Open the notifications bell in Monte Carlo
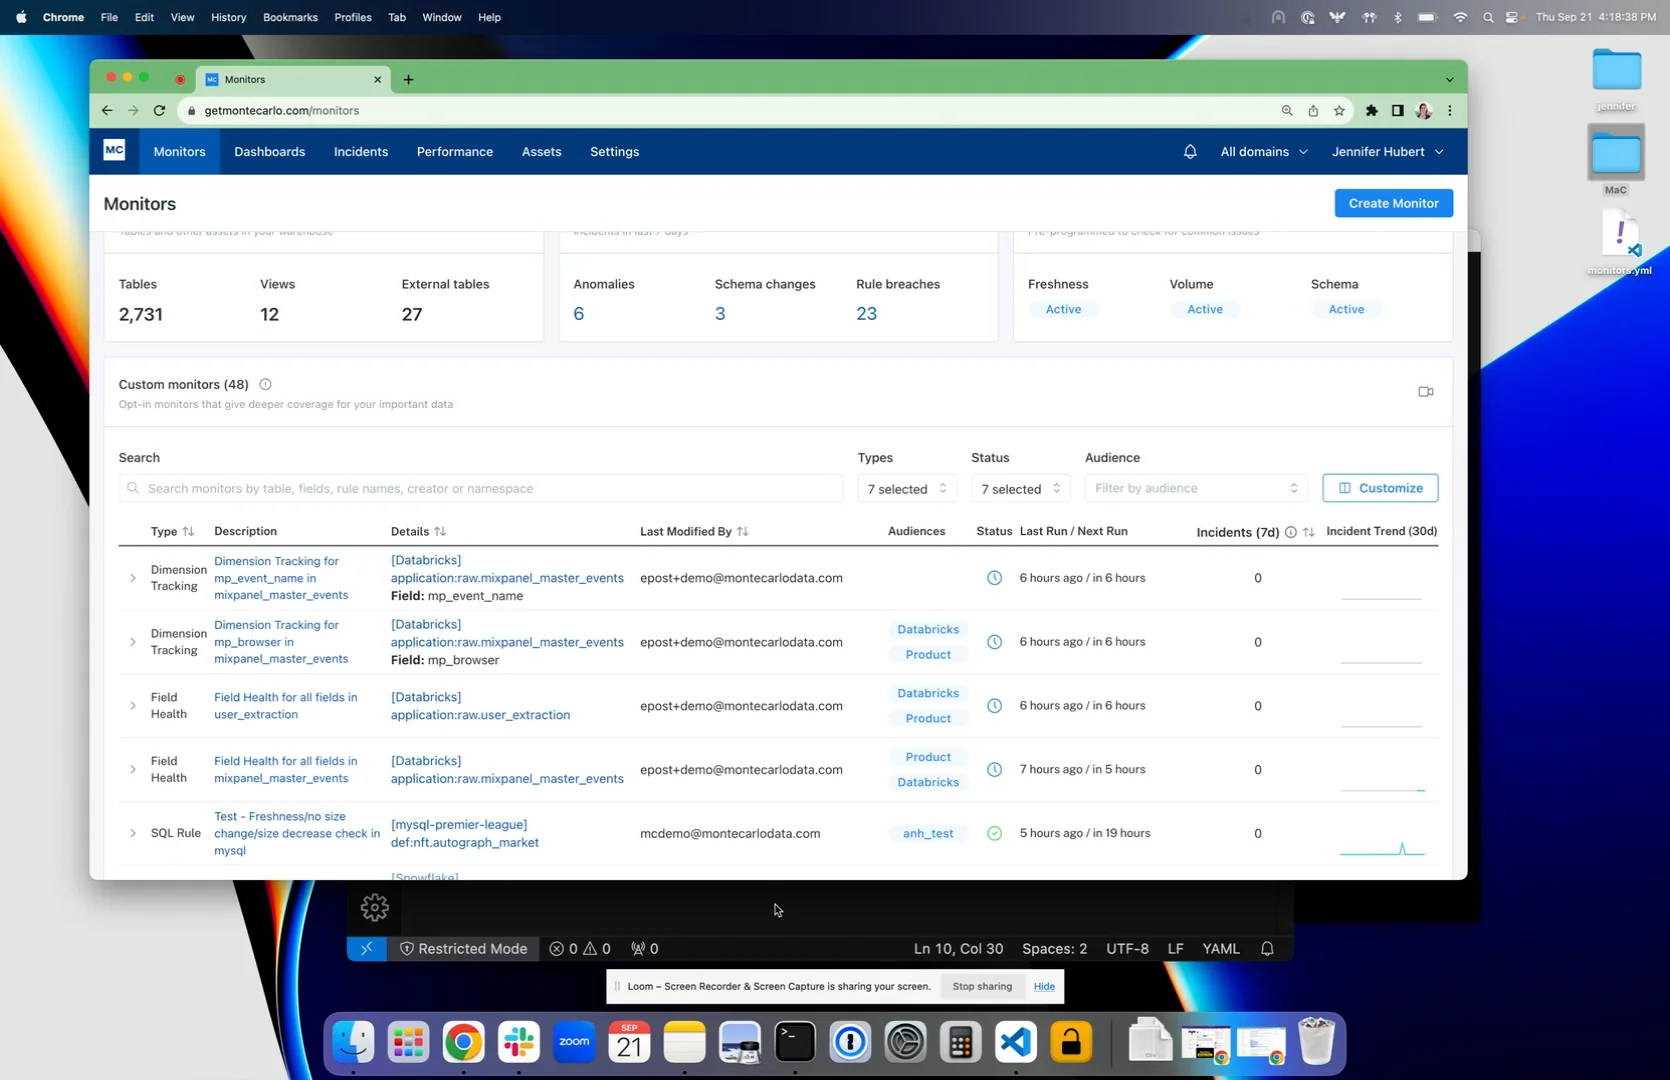Image resolution: width=1670 pixels, height=1080 pixels. [x=1190, y=152]
